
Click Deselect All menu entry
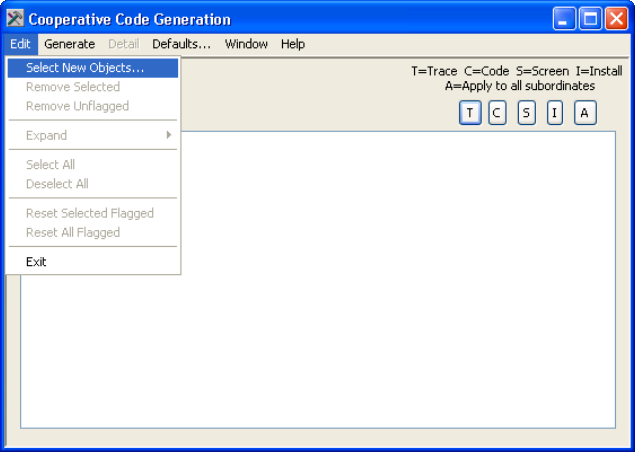[93, 184]
